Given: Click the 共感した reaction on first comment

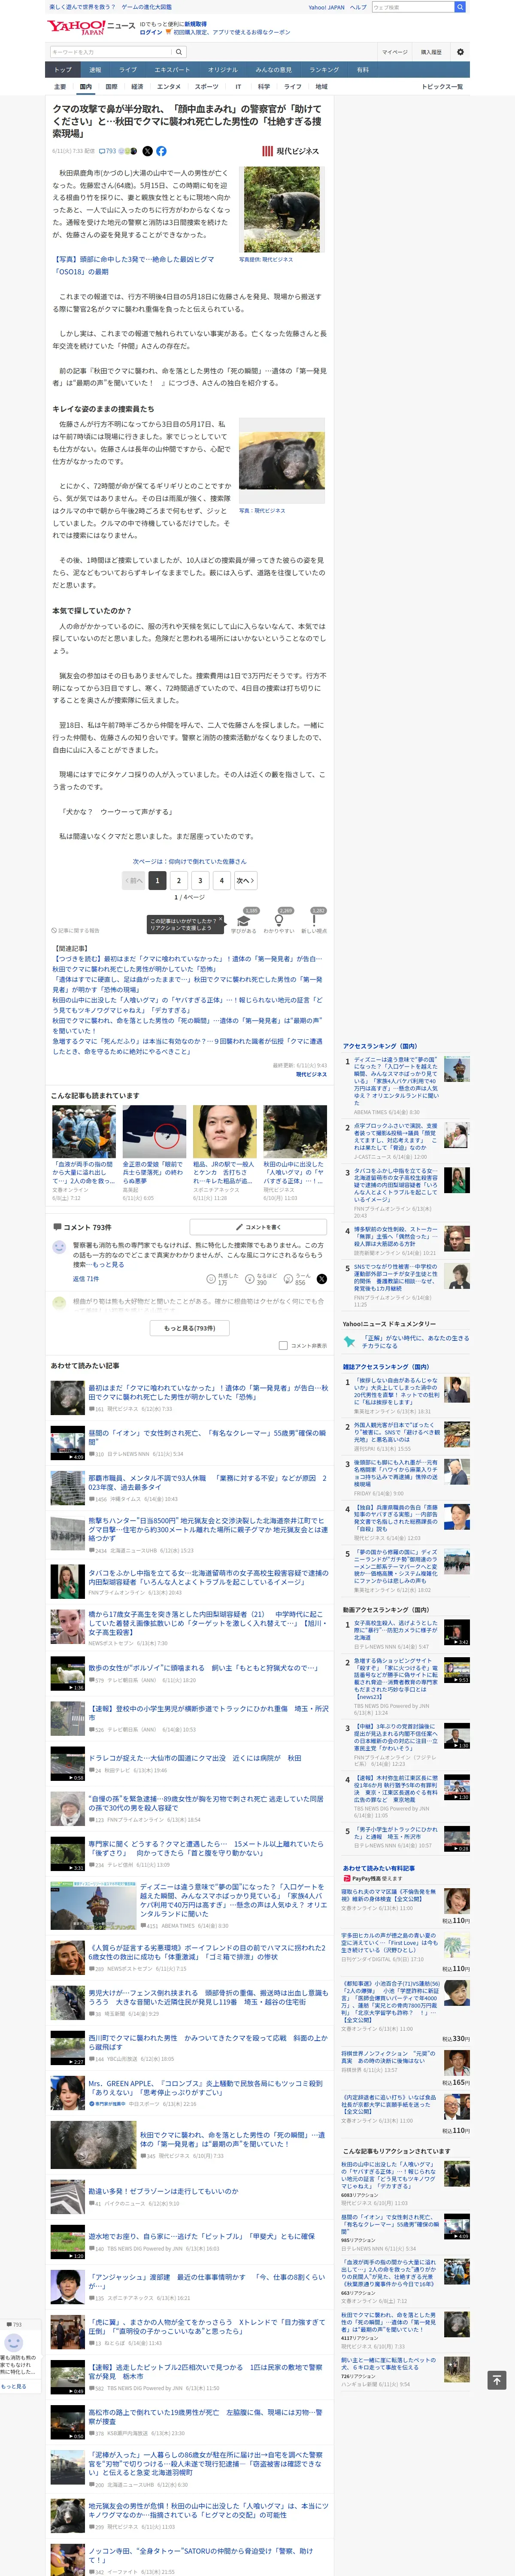Looking at the screenshot, I should point(222,1279).
